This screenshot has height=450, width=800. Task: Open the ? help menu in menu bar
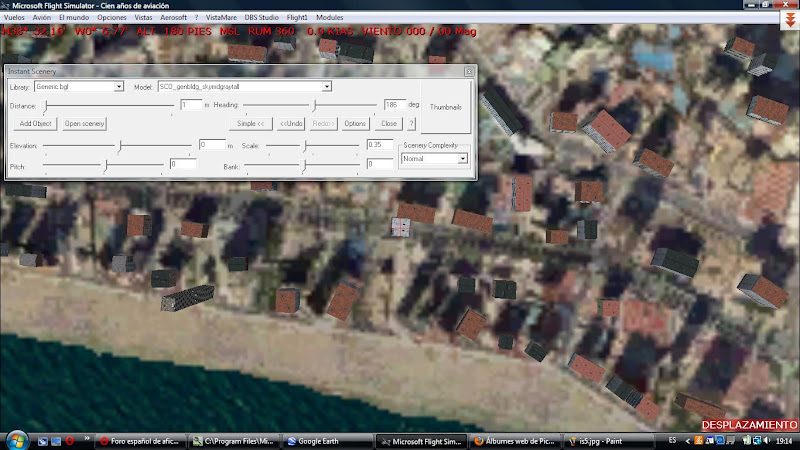pyautogui.click(x=196, y=17)
